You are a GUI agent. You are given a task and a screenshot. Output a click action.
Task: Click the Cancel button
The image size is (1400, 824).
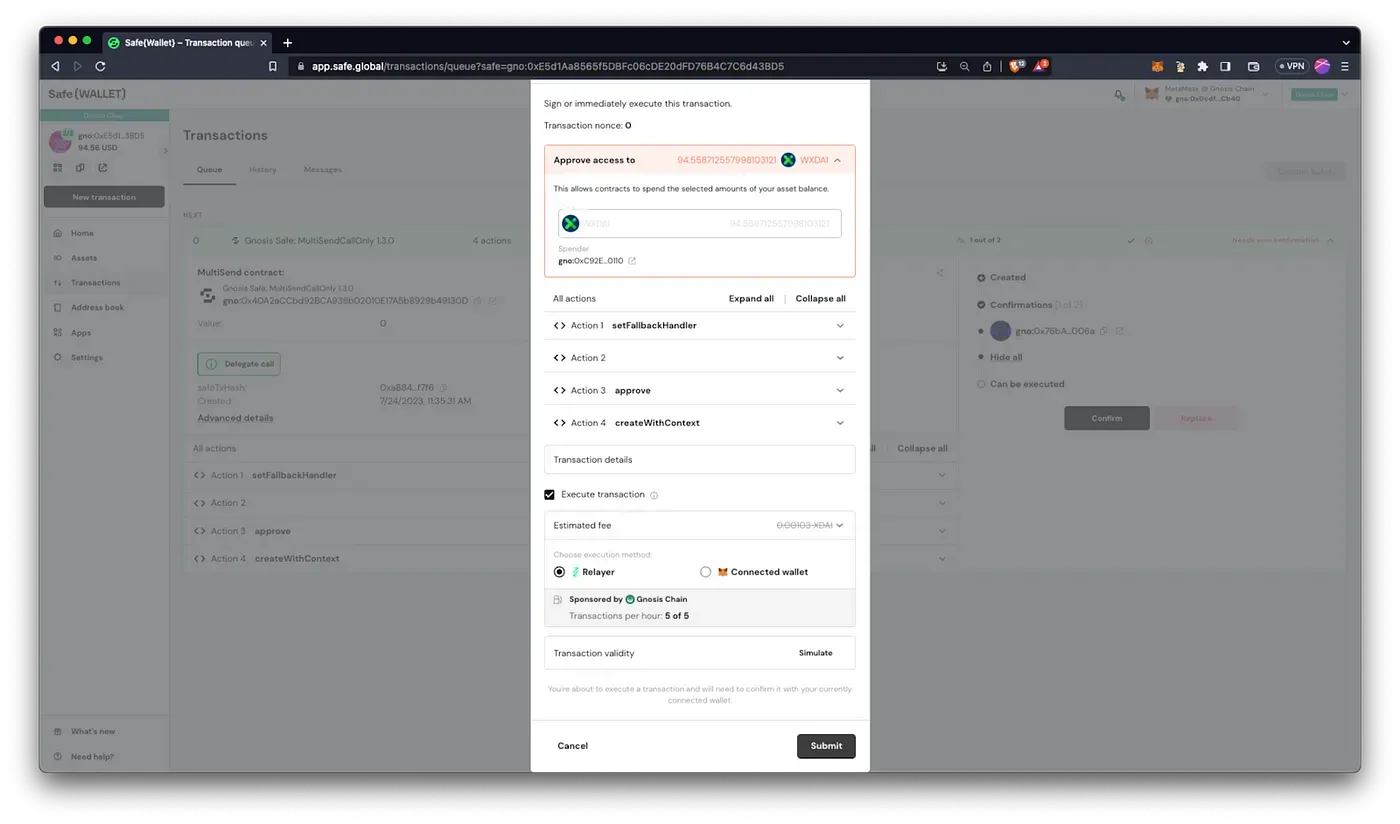[573, 746]
